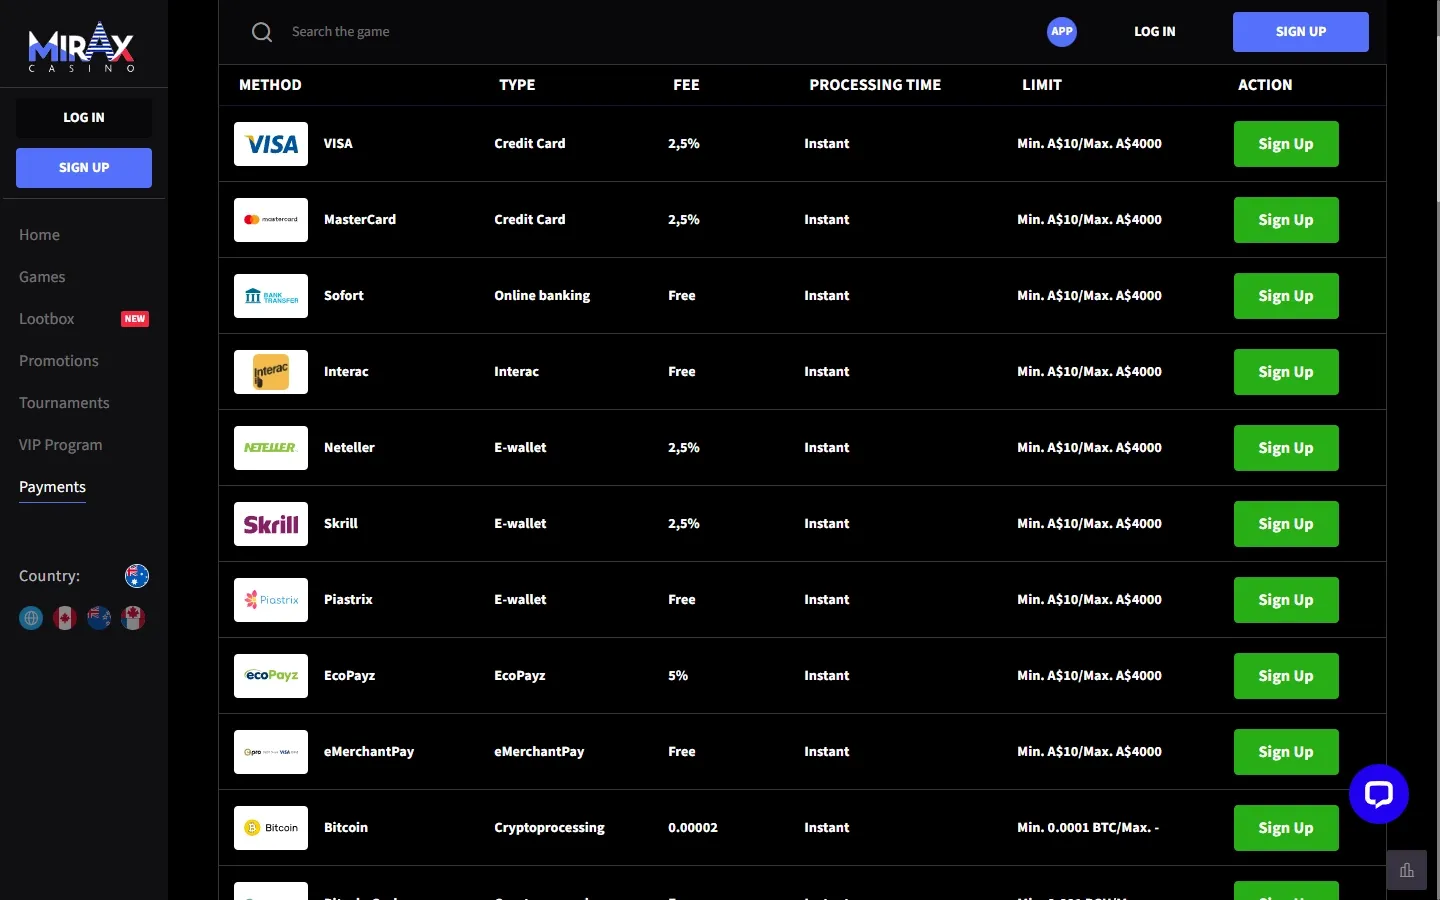1440x900 pixels.
Task: Select Payments in sidebar menu
Action: 52,487
